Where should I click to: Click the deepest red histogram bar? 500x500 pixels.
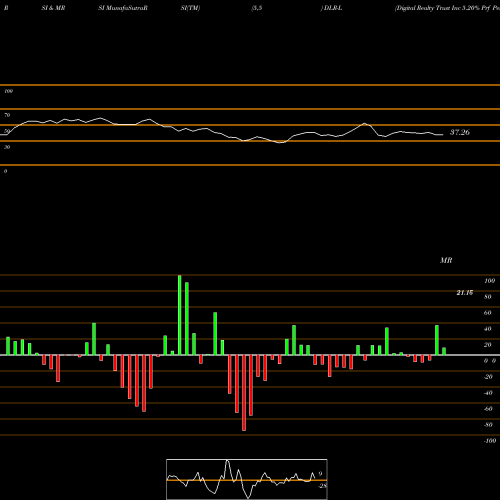pos(244,393)
